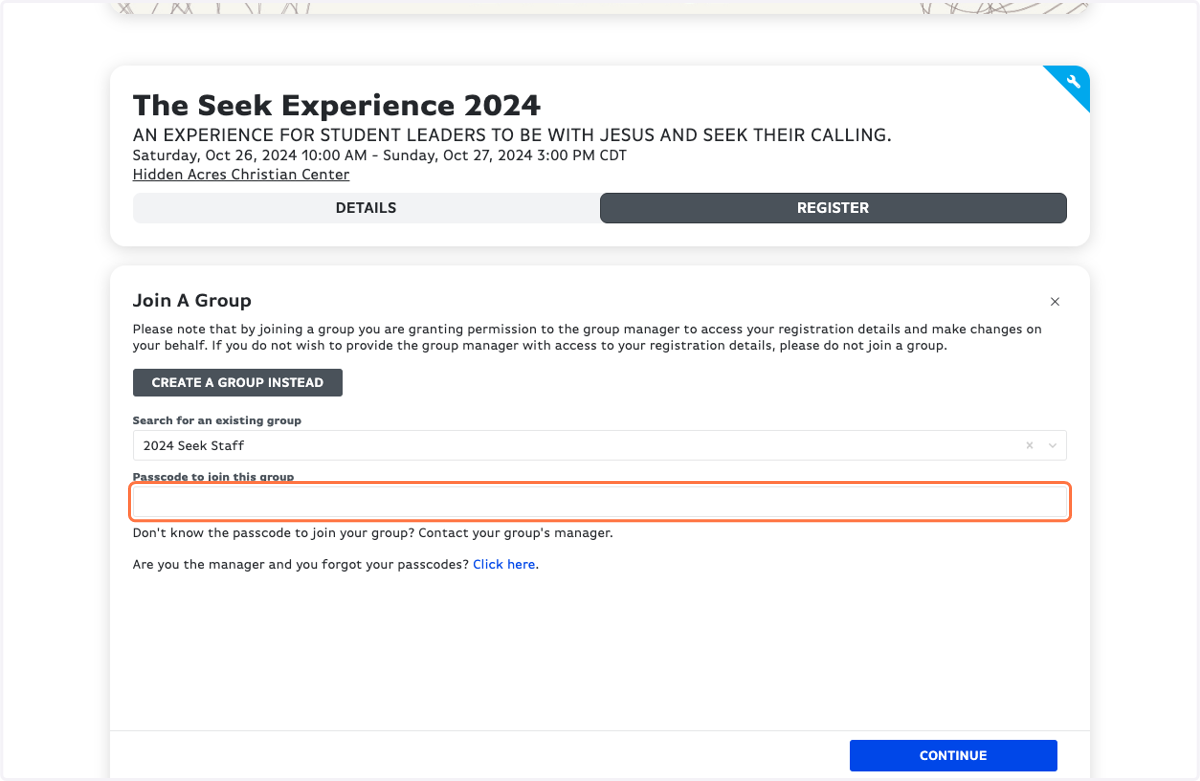
Task: Click the event date and time line
Action: (380, 156)
